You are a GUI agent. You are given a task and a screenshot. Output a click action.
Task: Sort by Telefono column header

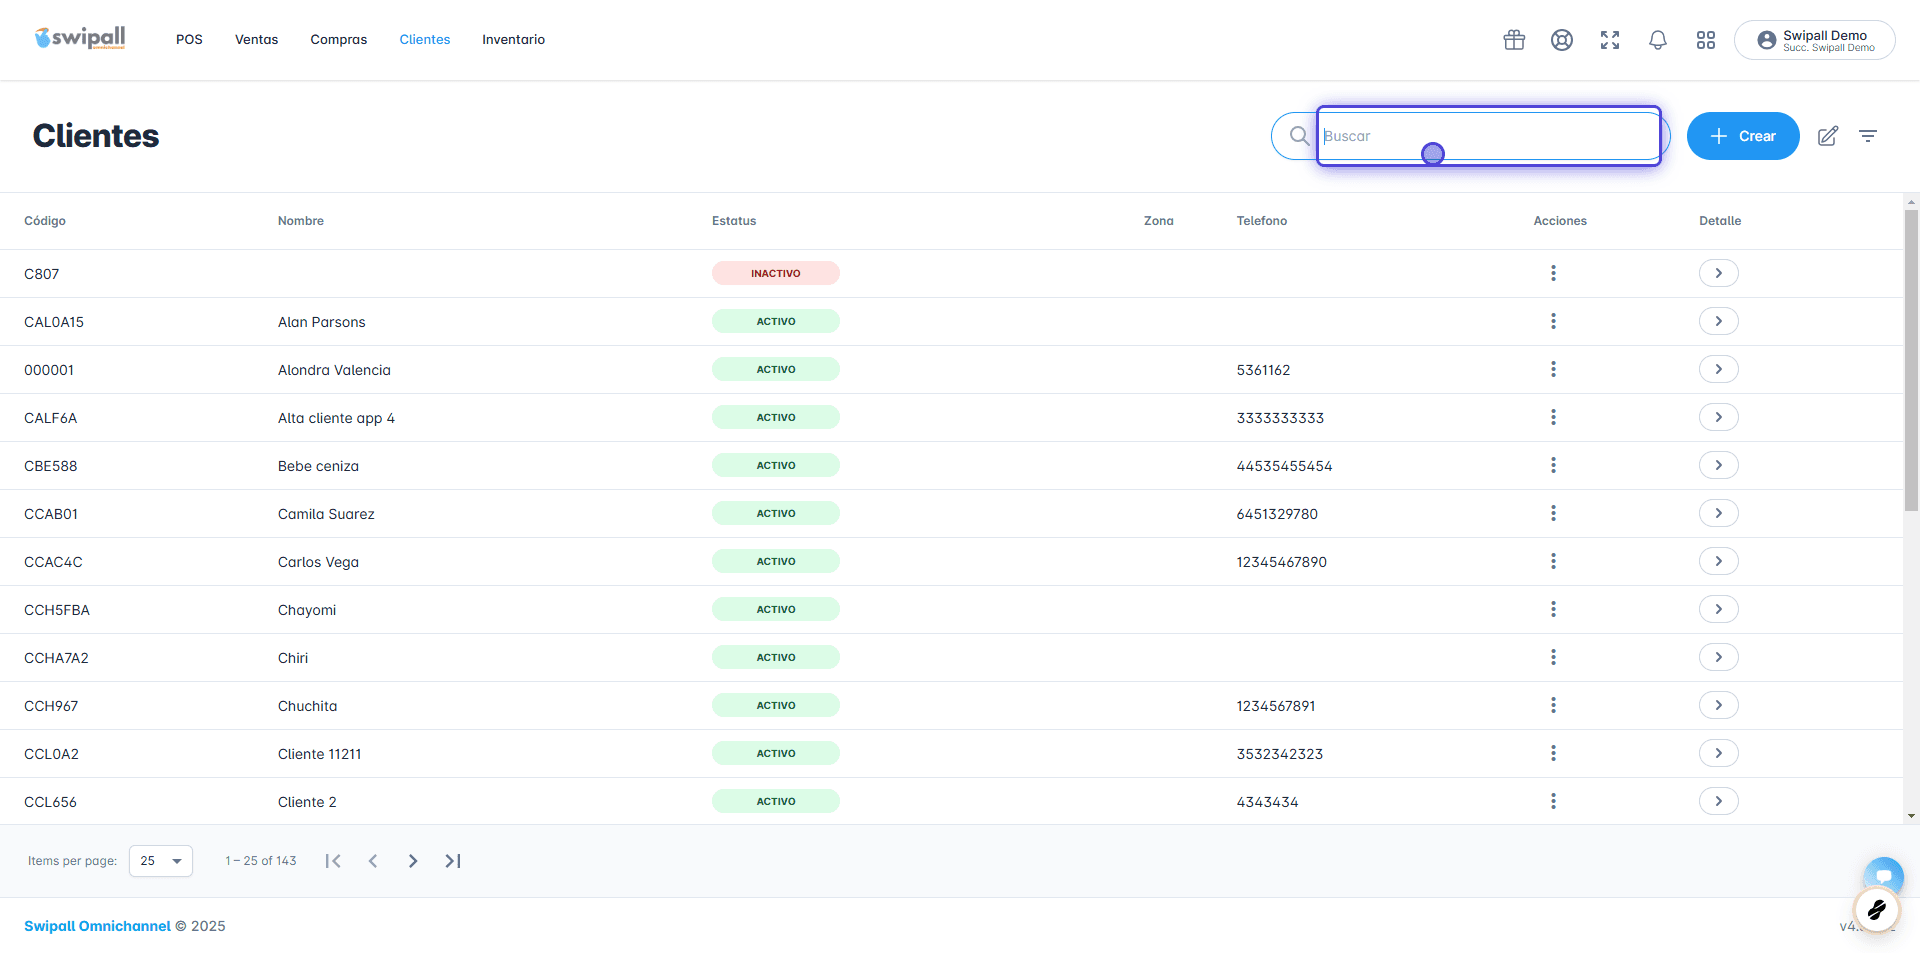[1262, 221]
